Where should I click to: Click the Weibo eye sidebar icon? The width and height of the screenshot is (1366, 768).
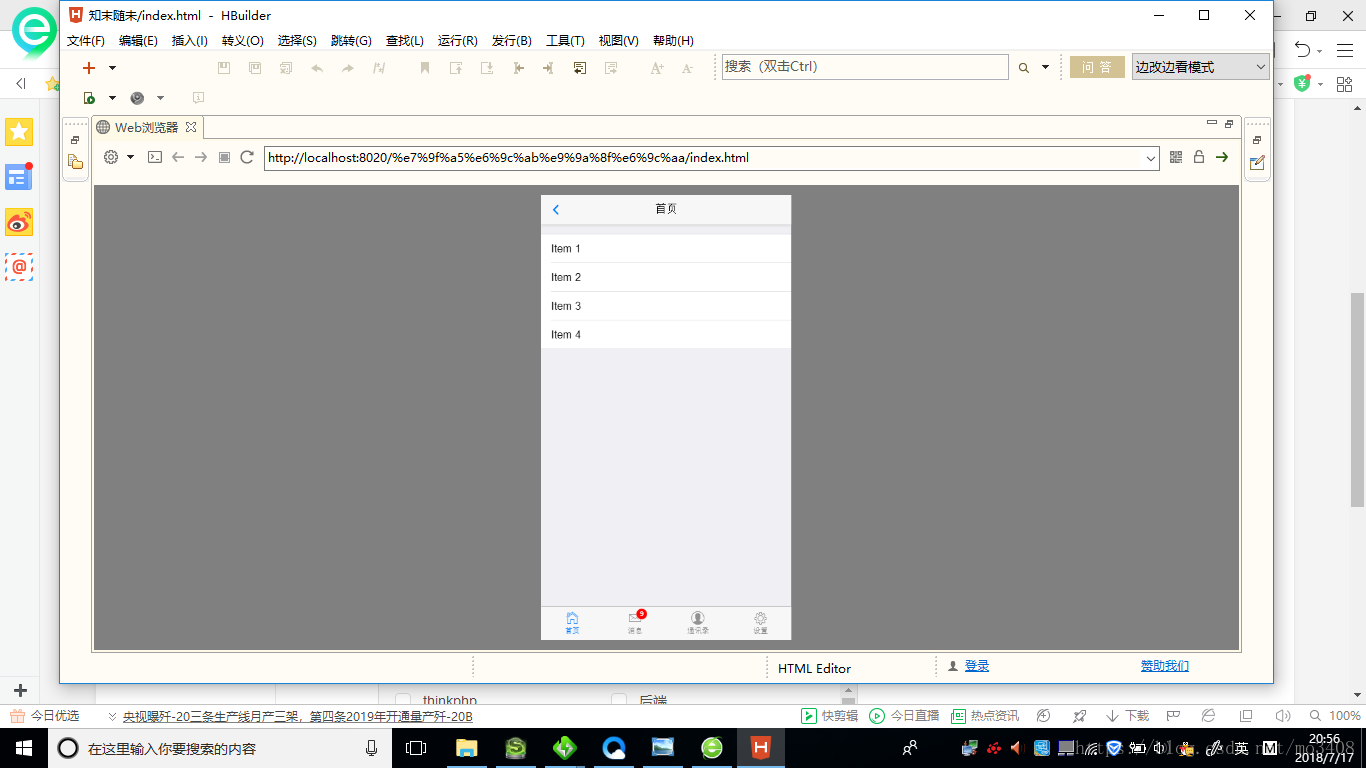coord(19,222)
